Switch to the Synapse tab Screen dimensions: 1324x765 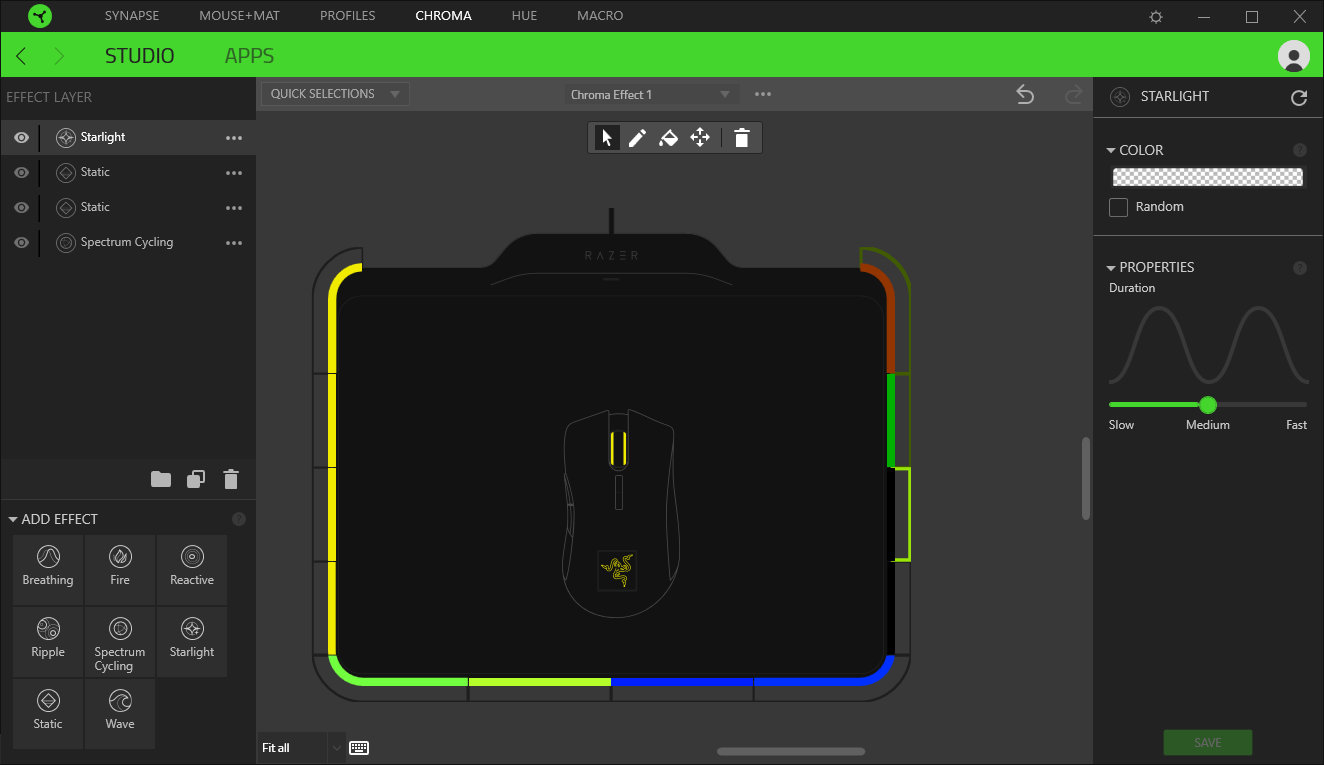(x=132, y=16)
